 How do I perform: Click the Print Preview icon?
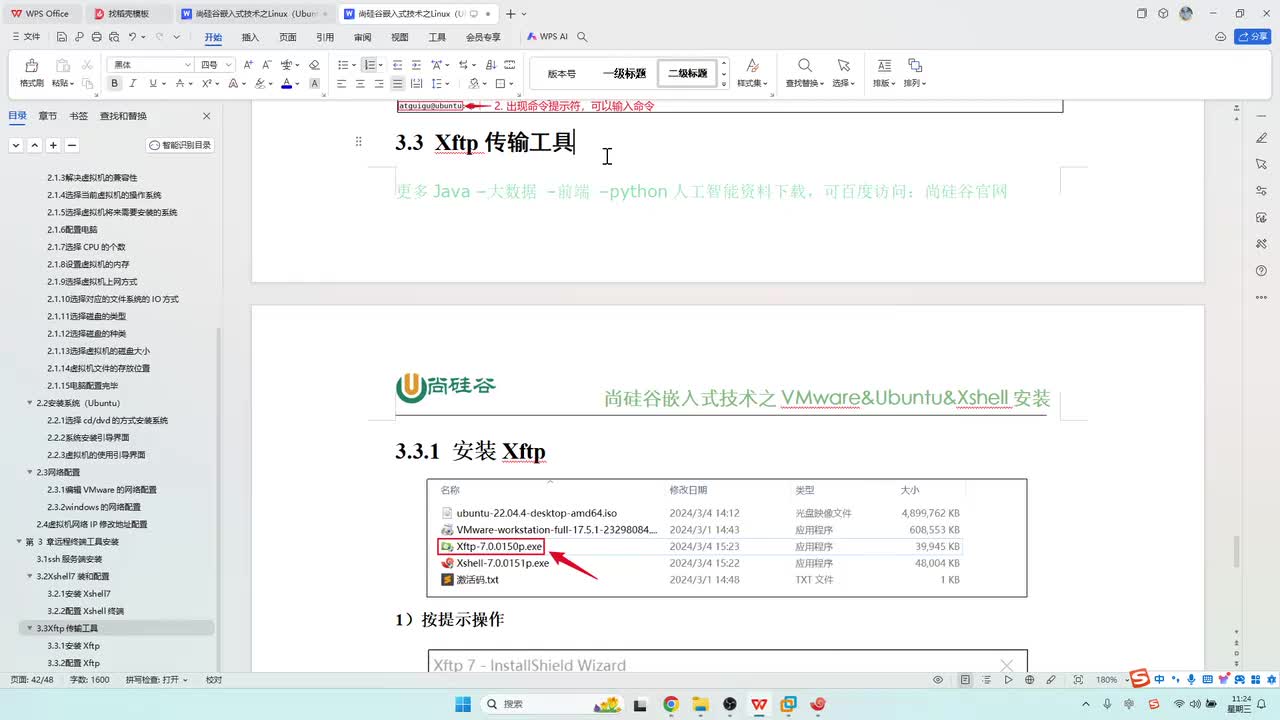coord(113,37)
